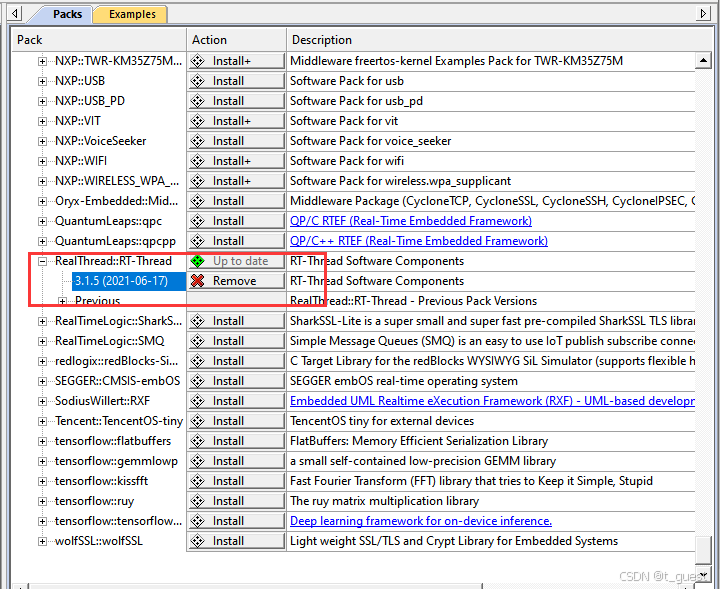This screenshot has height=589, width=720.
Task: Click the left tab-scroll arrow
Action: (x=15, y=13)
